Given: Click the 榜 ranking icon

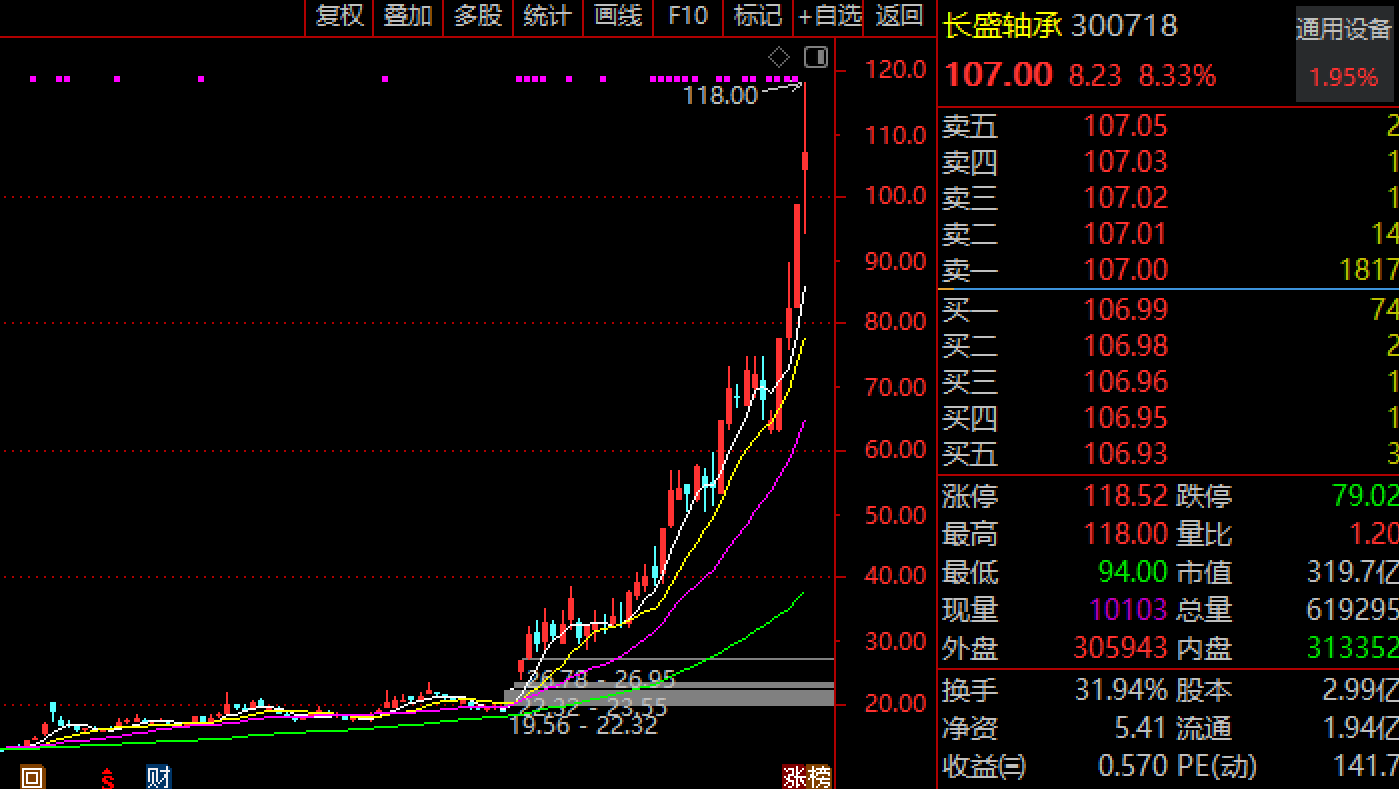Looking at the screenshot, I should pos(819,777).
